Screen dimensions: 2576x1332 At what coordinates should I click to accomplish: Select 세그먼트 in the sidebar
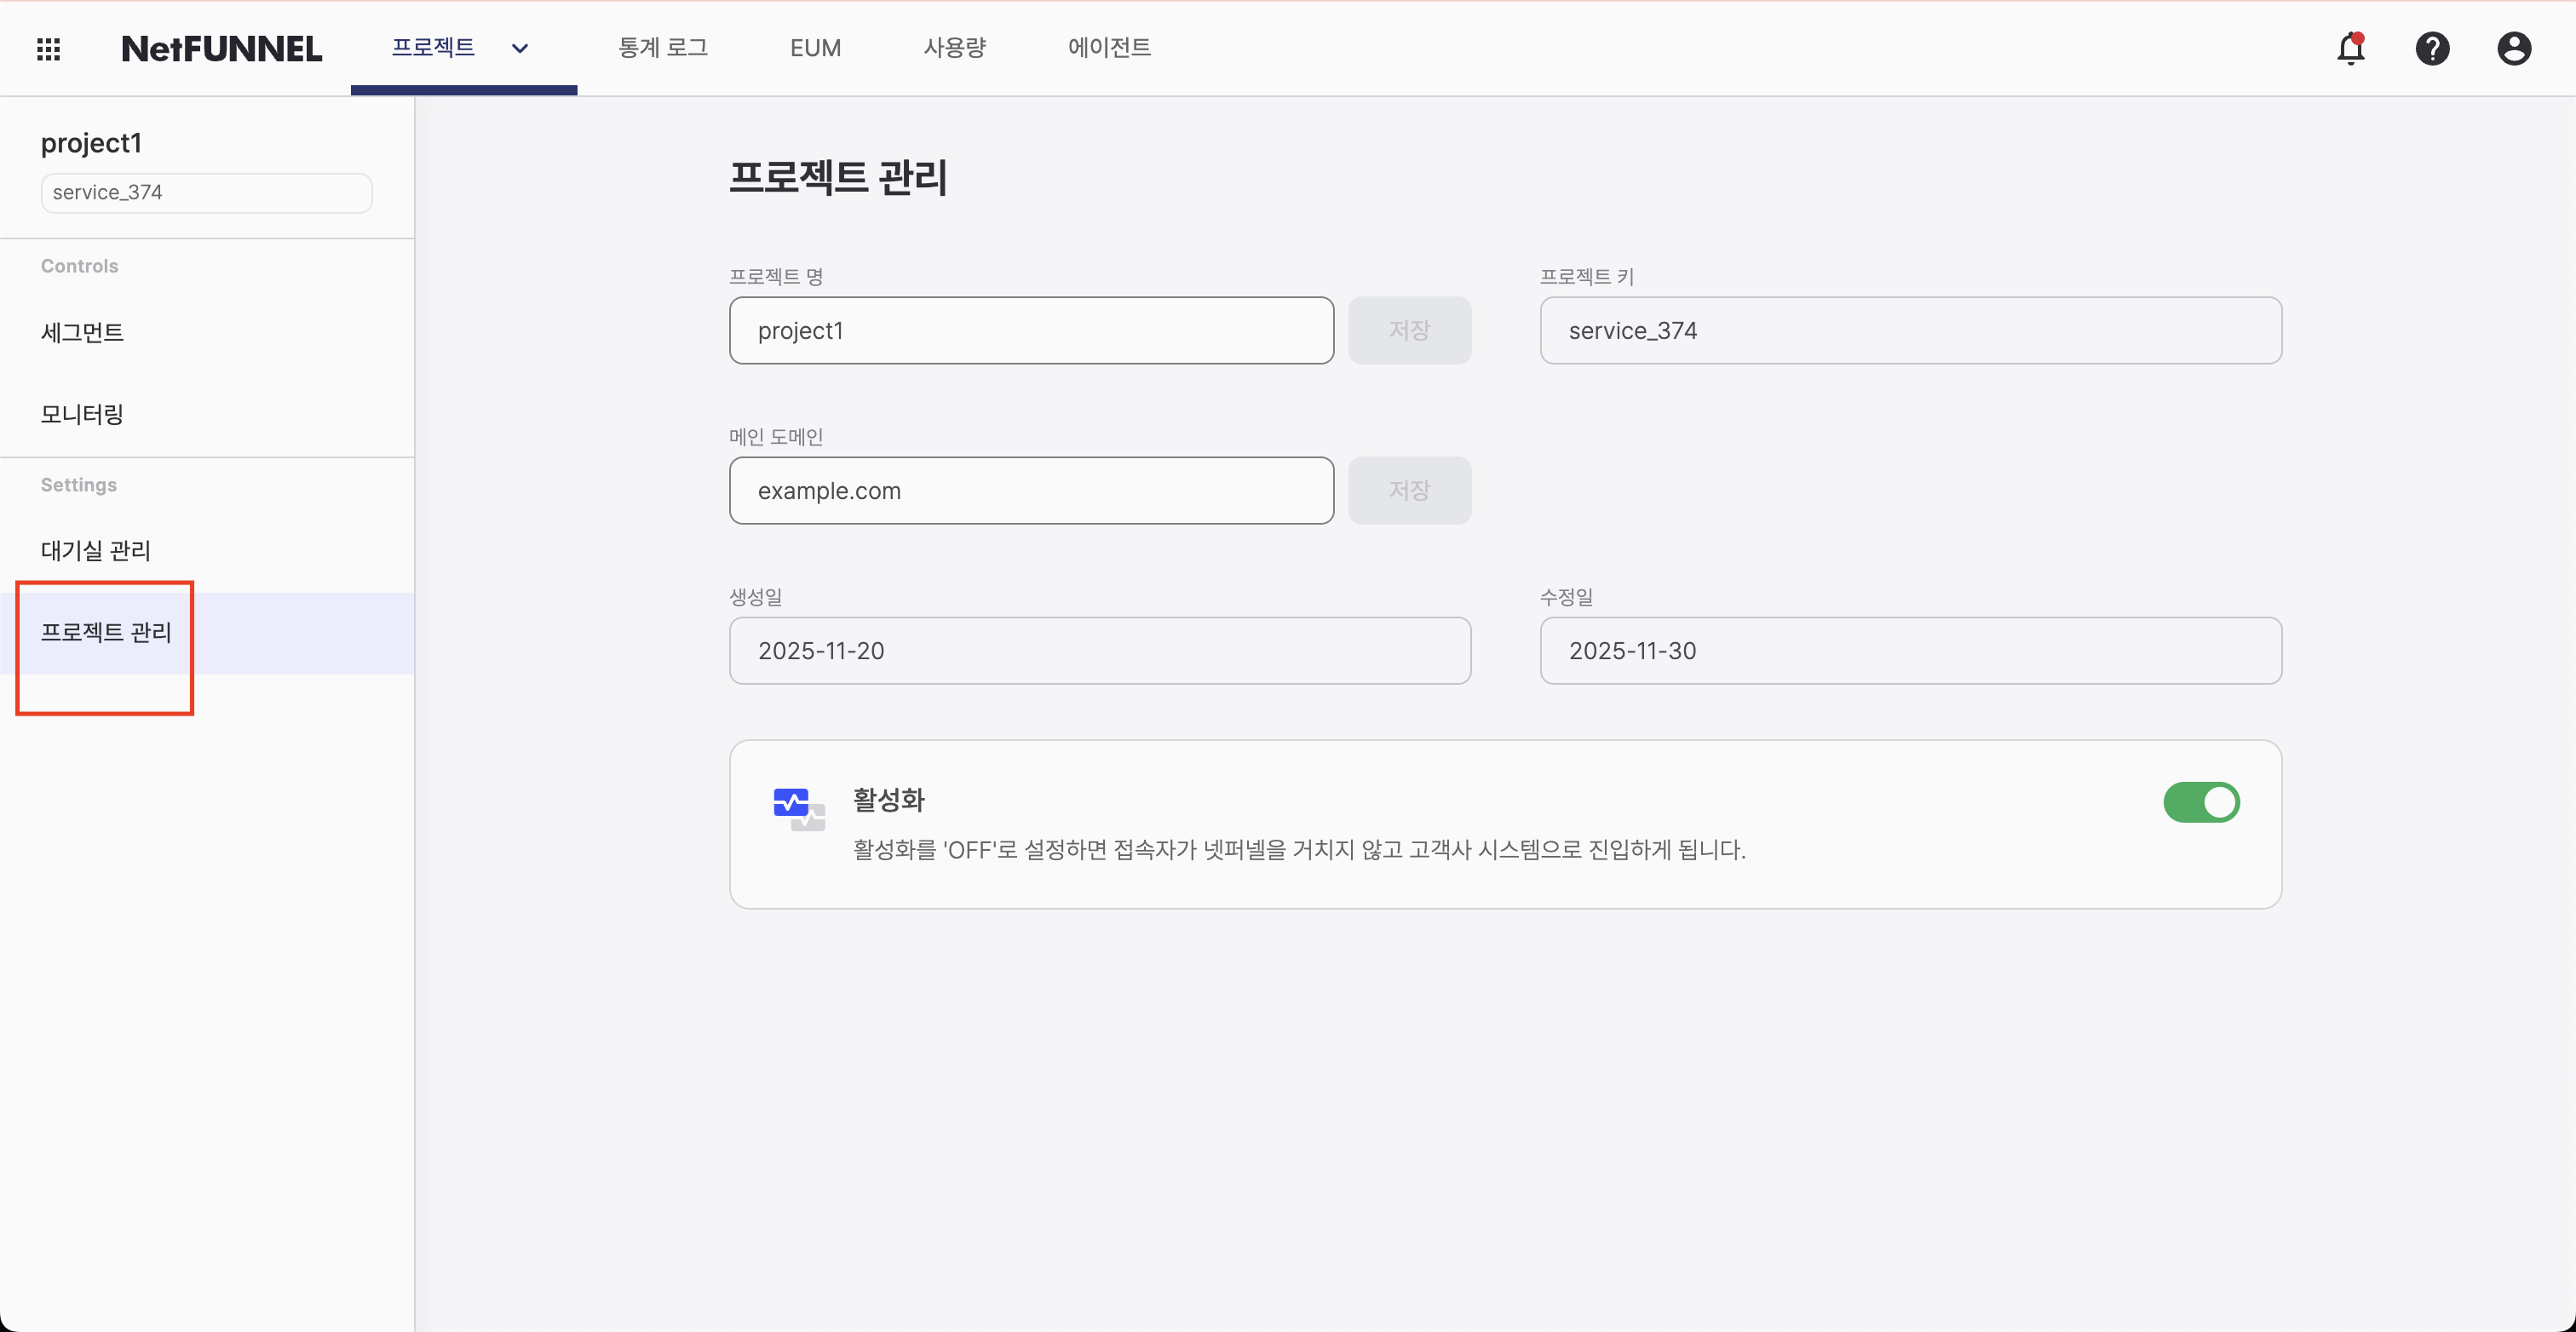(82, 332)
